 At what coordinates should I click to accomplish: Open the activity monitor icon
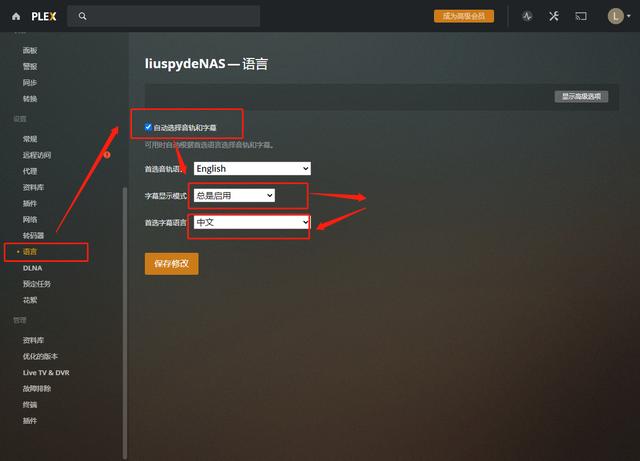[x=527, y=16]
